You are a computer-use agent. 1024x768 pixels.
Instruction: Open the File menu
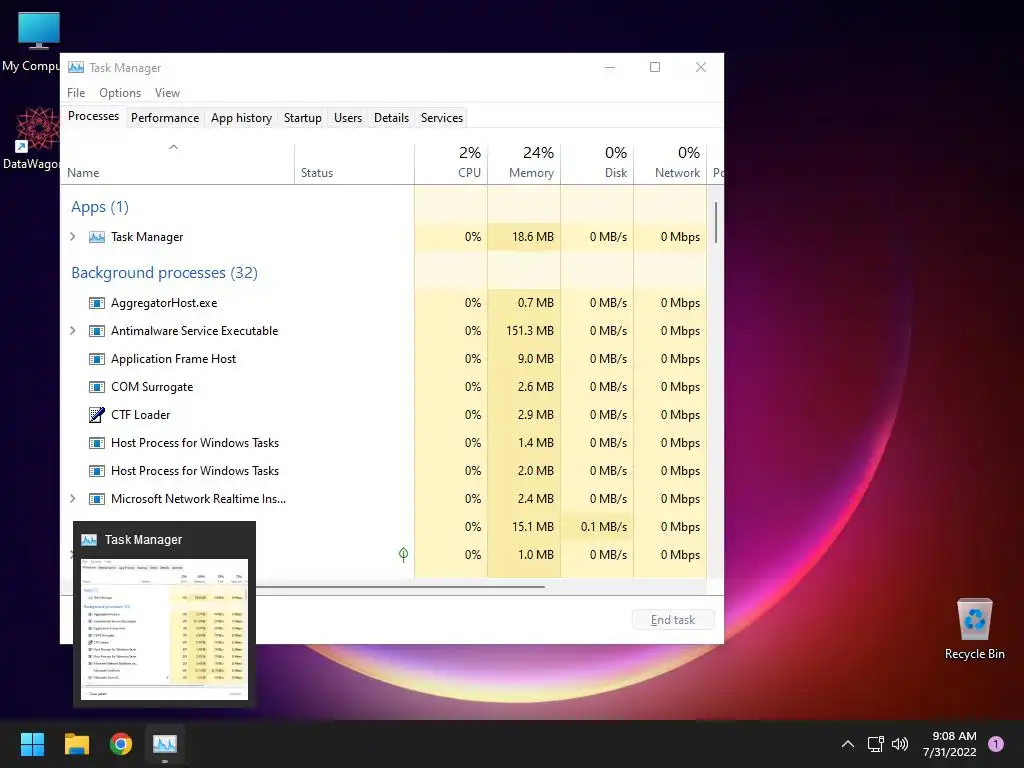(76, 93)
